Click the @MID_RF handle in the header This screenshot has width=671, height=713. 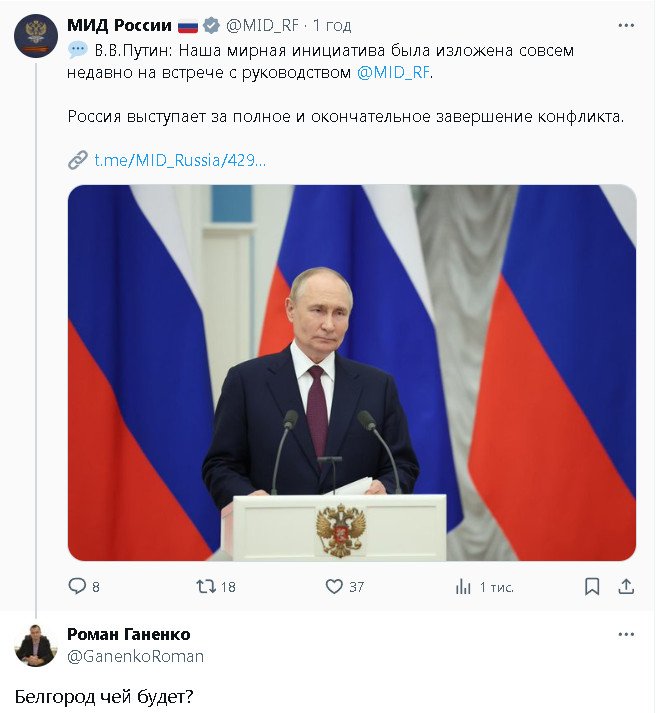point(263,26)
